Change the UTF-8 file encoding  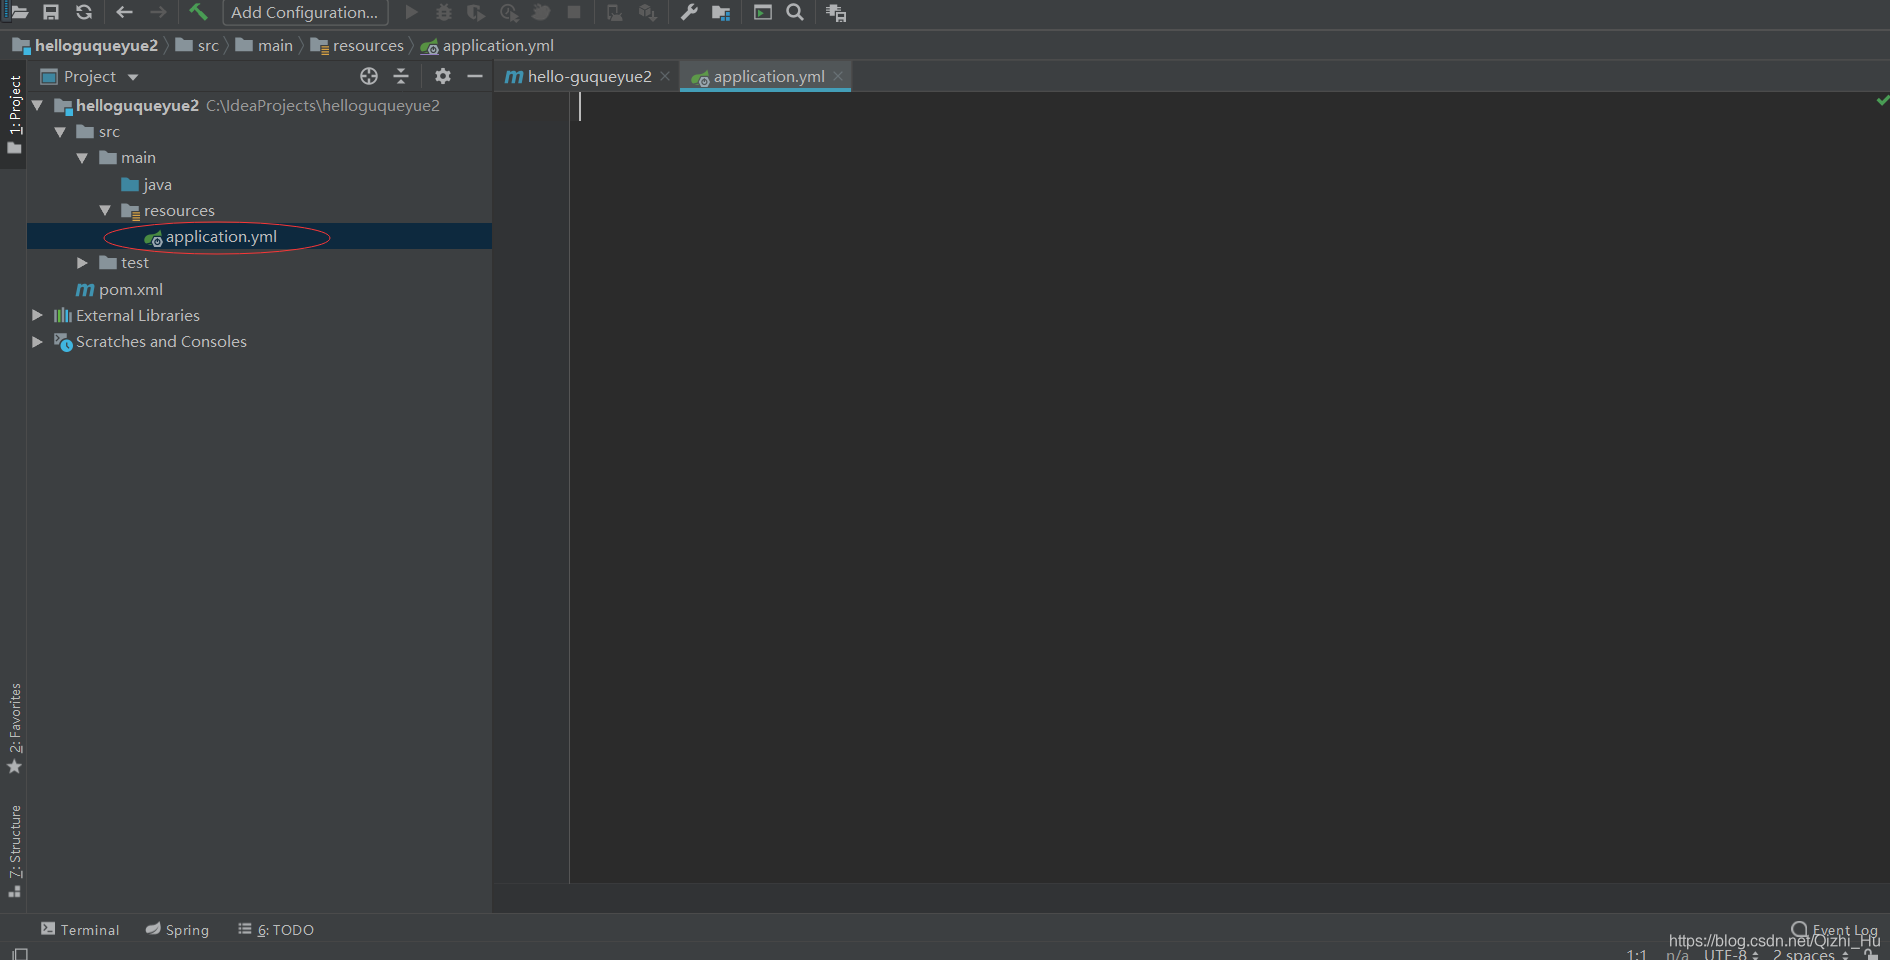1732,954
